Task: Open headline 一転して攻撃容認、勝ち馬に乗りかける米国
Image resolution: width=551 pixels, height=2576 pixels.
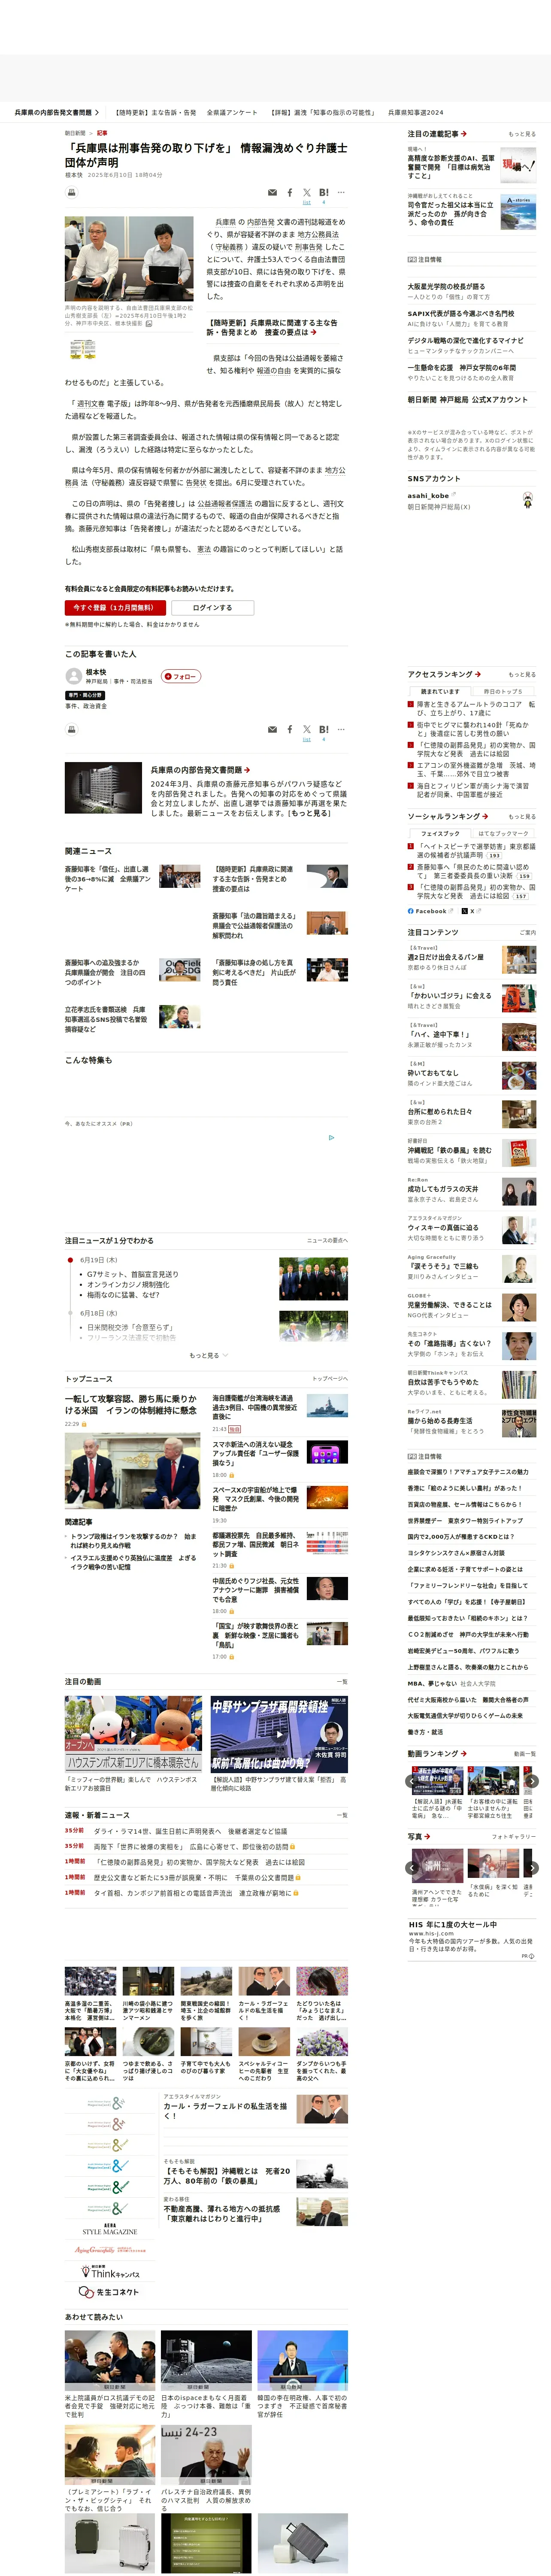Action: pyautogui.click(x=131, y=1405)
